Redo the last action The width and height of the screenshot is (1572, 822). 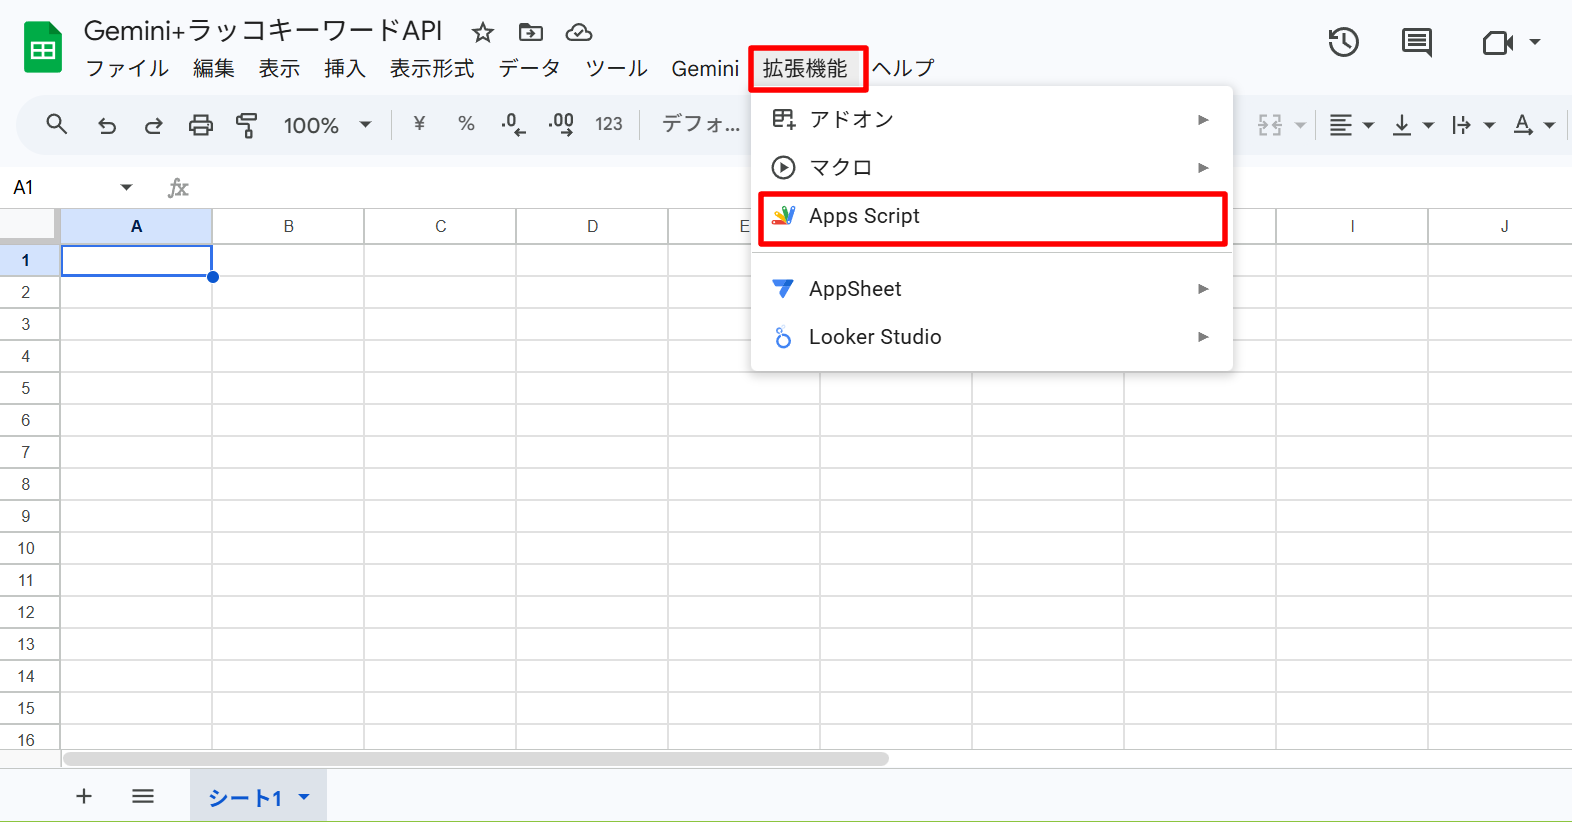click(x=153, y=125)
